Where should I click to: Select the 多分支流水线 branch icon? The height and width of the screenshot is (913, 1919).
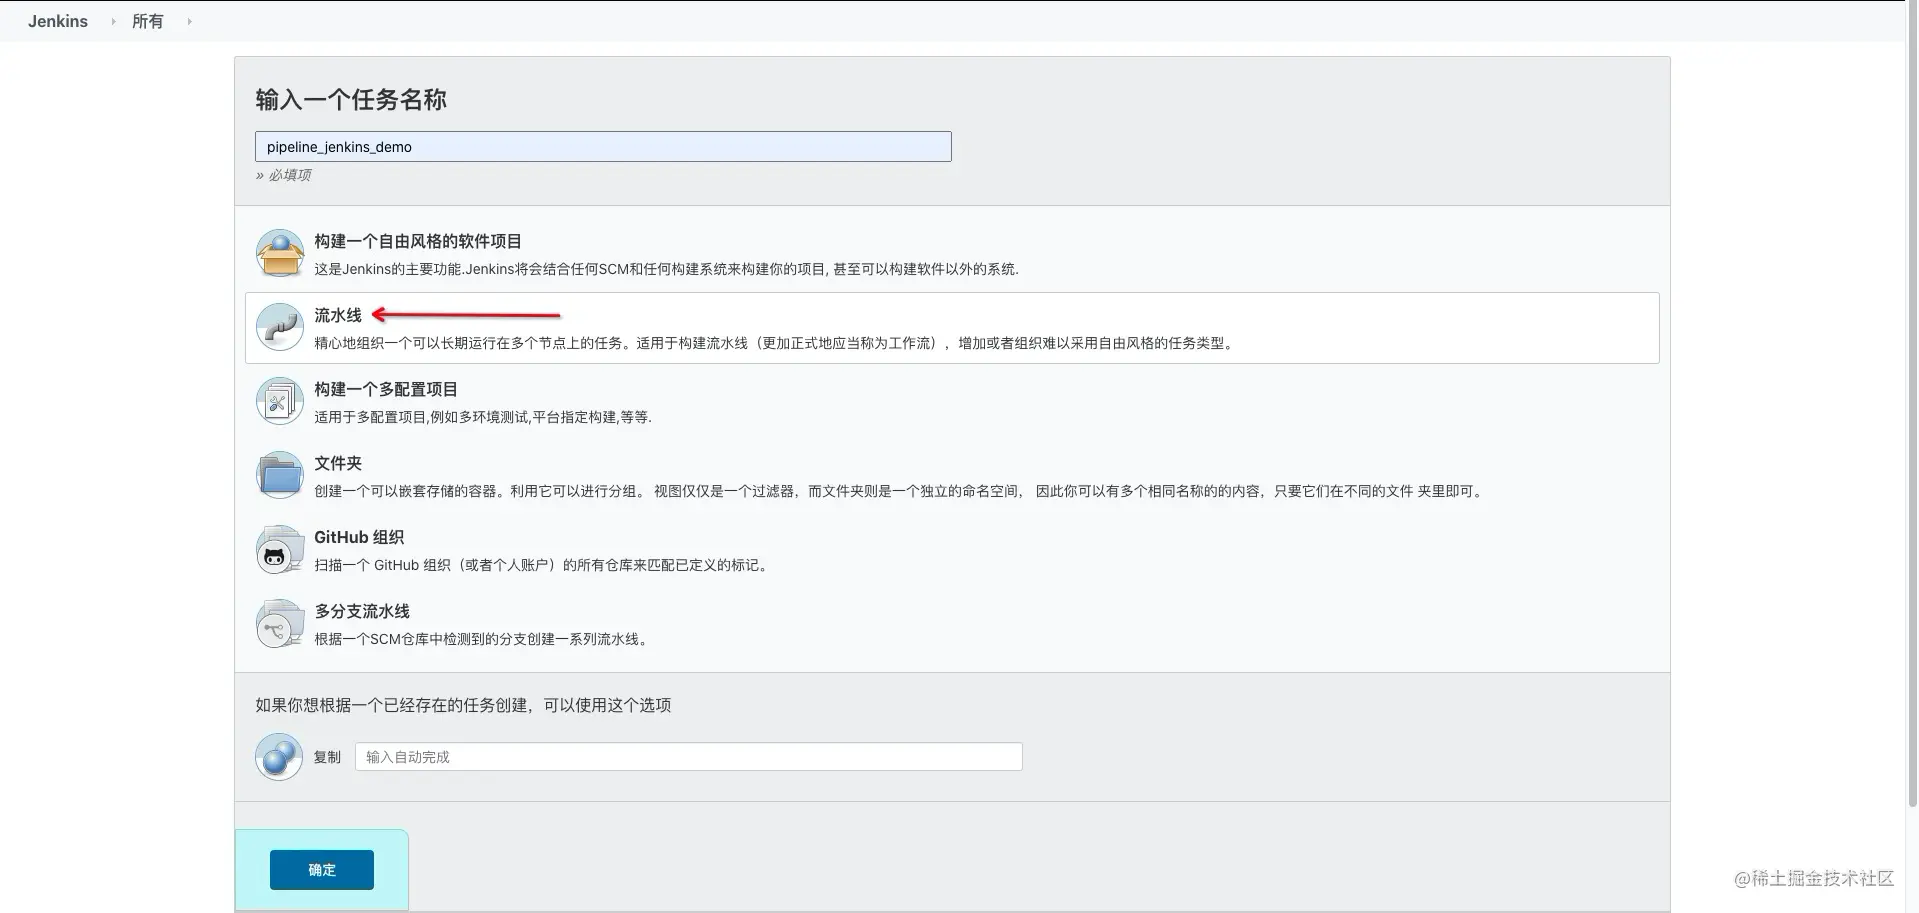pyautogui.click(x=280, y=623)
